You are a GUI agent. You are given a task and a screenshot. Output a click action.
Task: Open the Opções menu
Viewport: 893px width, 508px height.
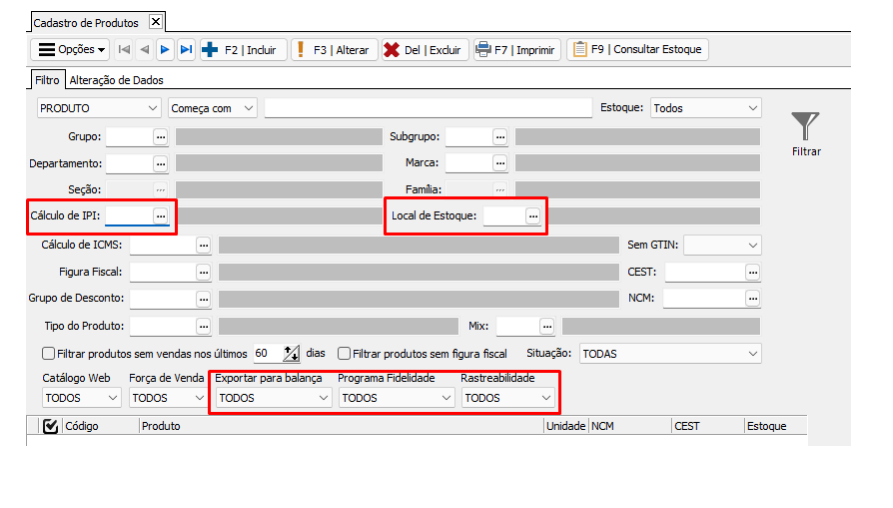click(72, 49)
